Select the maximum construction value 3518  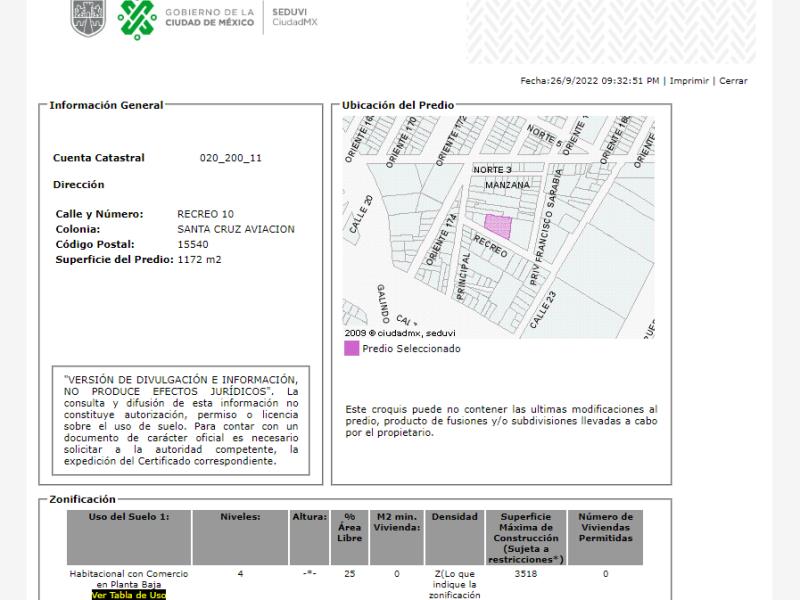pyautogui.click(x=526, y=573)
